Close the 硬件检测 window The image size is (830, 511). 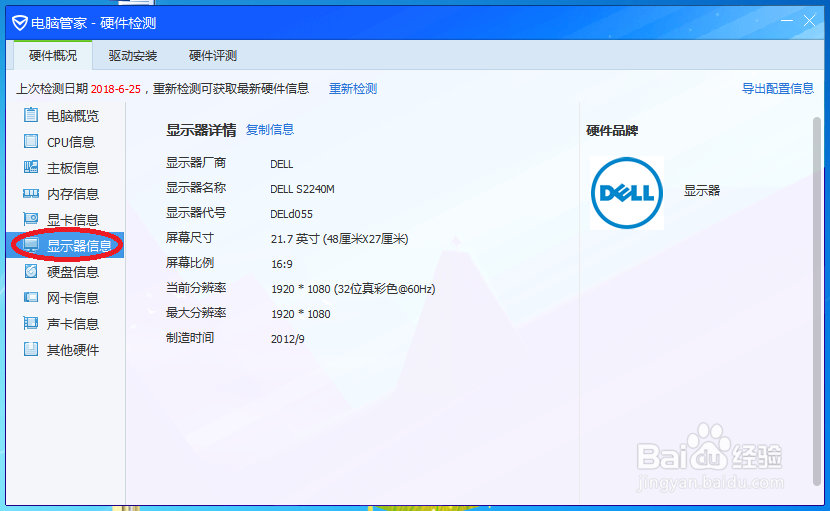click(x=809, y=21)
